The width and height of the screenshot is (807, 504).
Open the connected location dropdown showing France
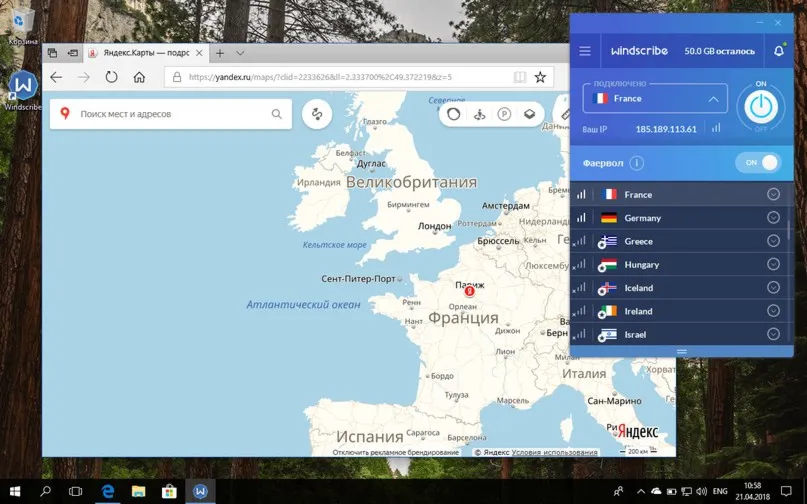point(655,98)
